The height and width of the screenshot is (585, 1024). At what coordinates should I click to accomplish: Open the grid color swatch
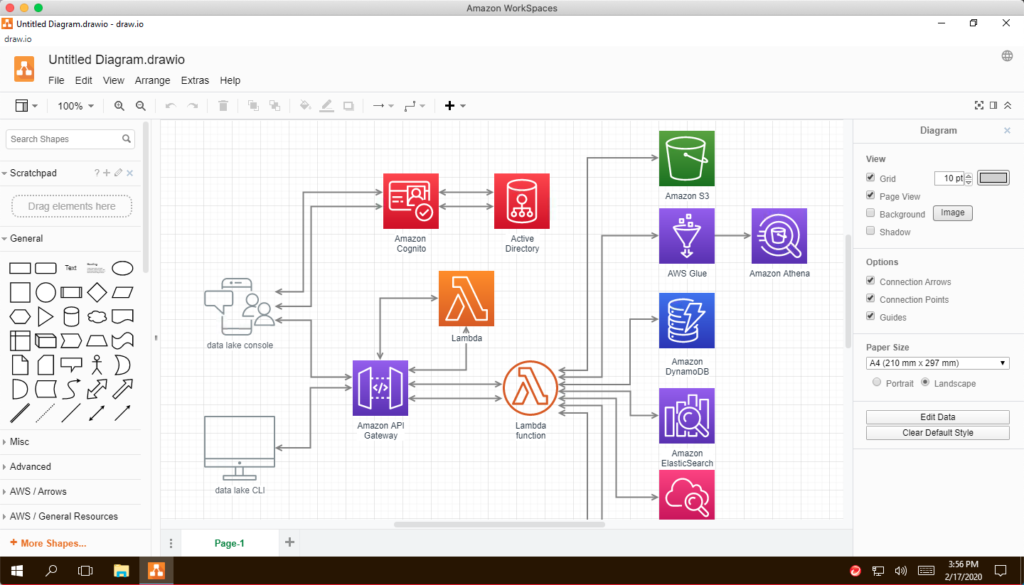[993, 178]
